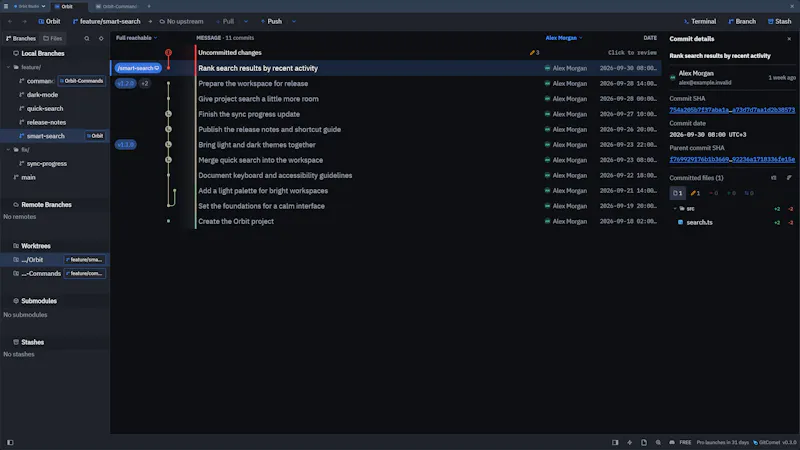800x450 pixels.
Task: Toggle right panel icon in status bar
Action: [x=615, y=442]
